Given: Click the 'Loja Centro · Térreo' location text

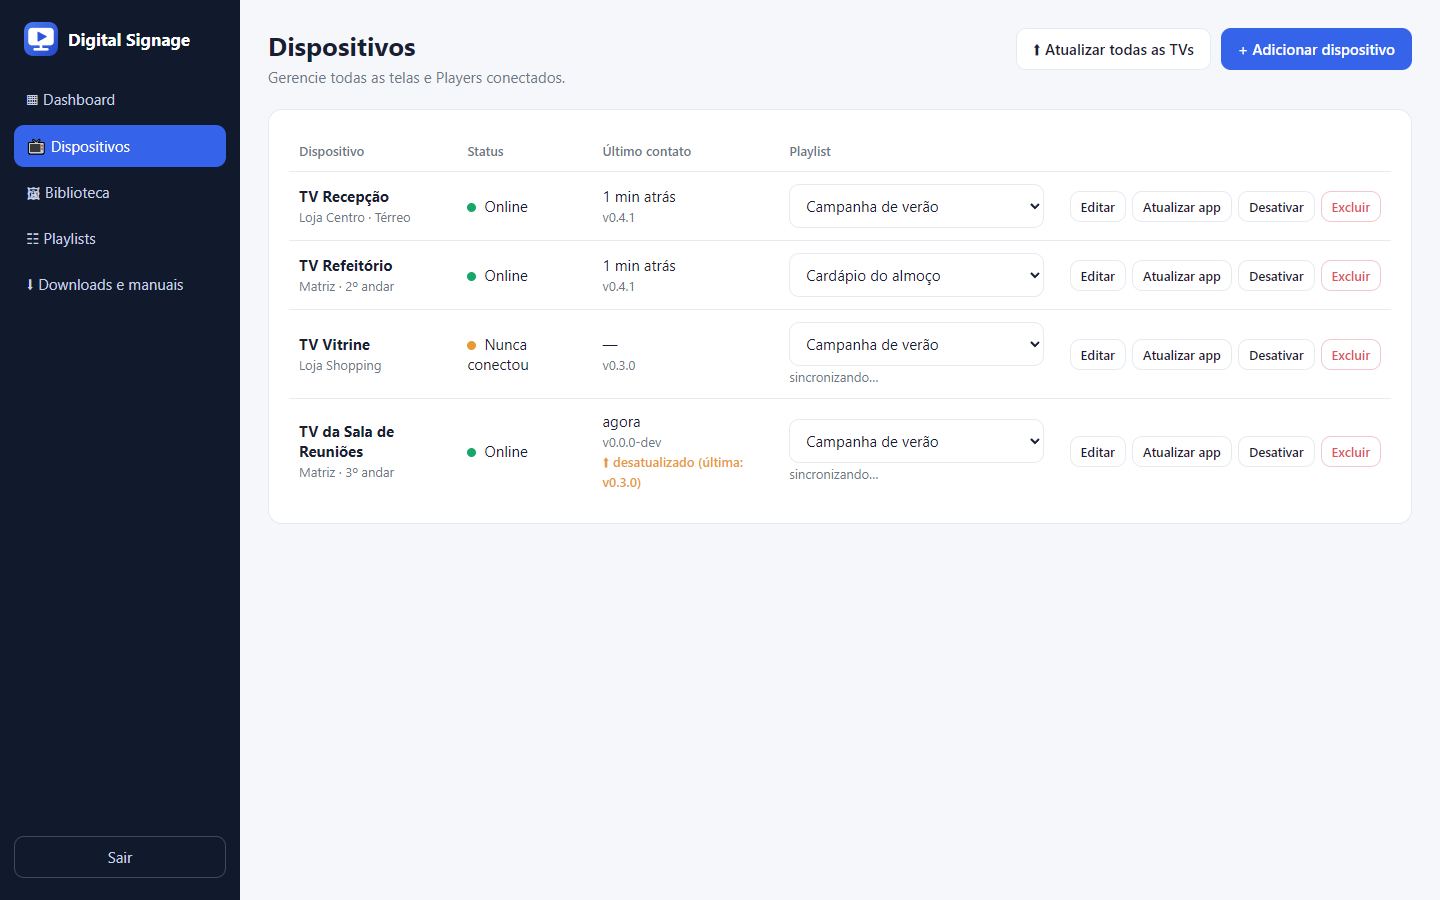Looking at the screenshot, I should coord(355,218).
